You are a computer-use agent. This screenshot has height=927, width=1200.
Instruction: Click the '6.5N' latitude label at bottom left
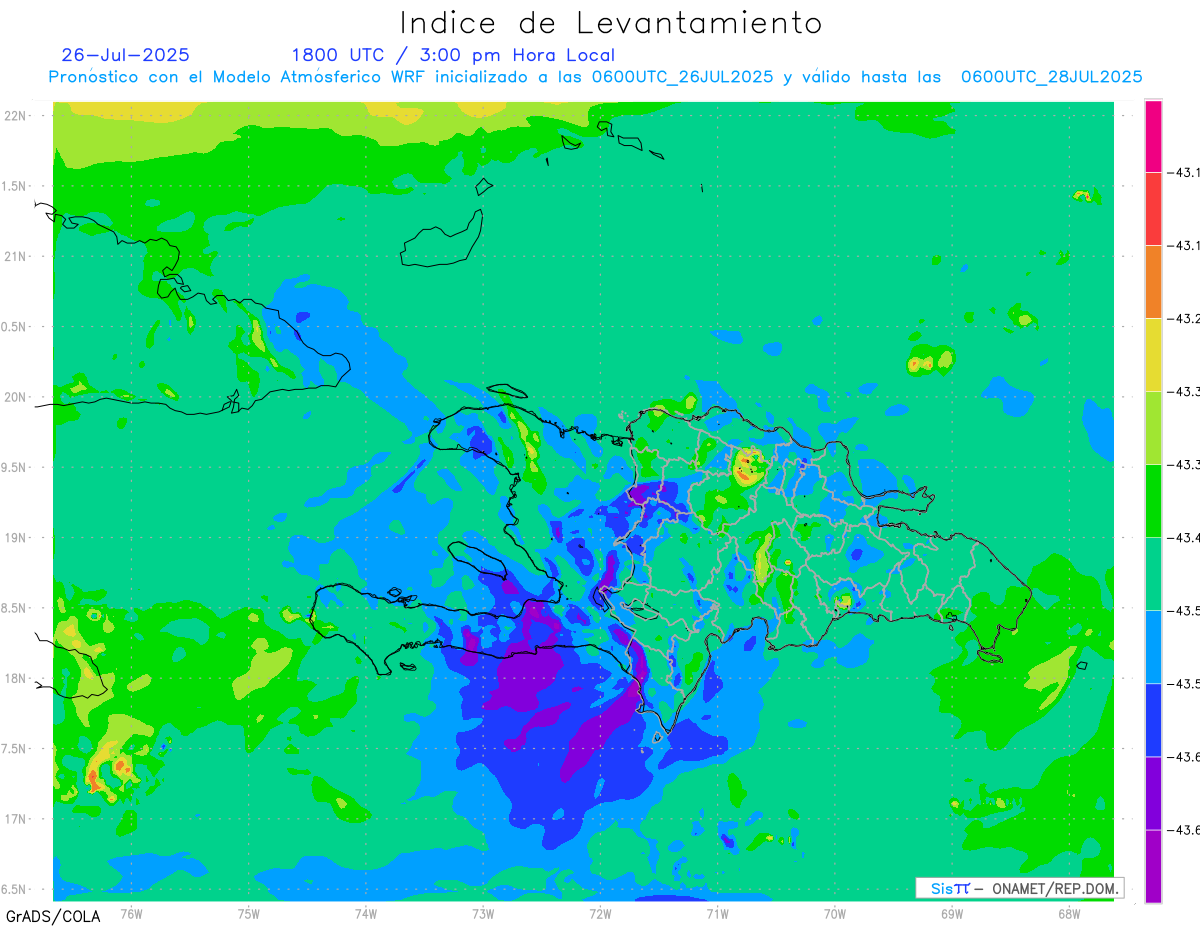tap(15, 890)
